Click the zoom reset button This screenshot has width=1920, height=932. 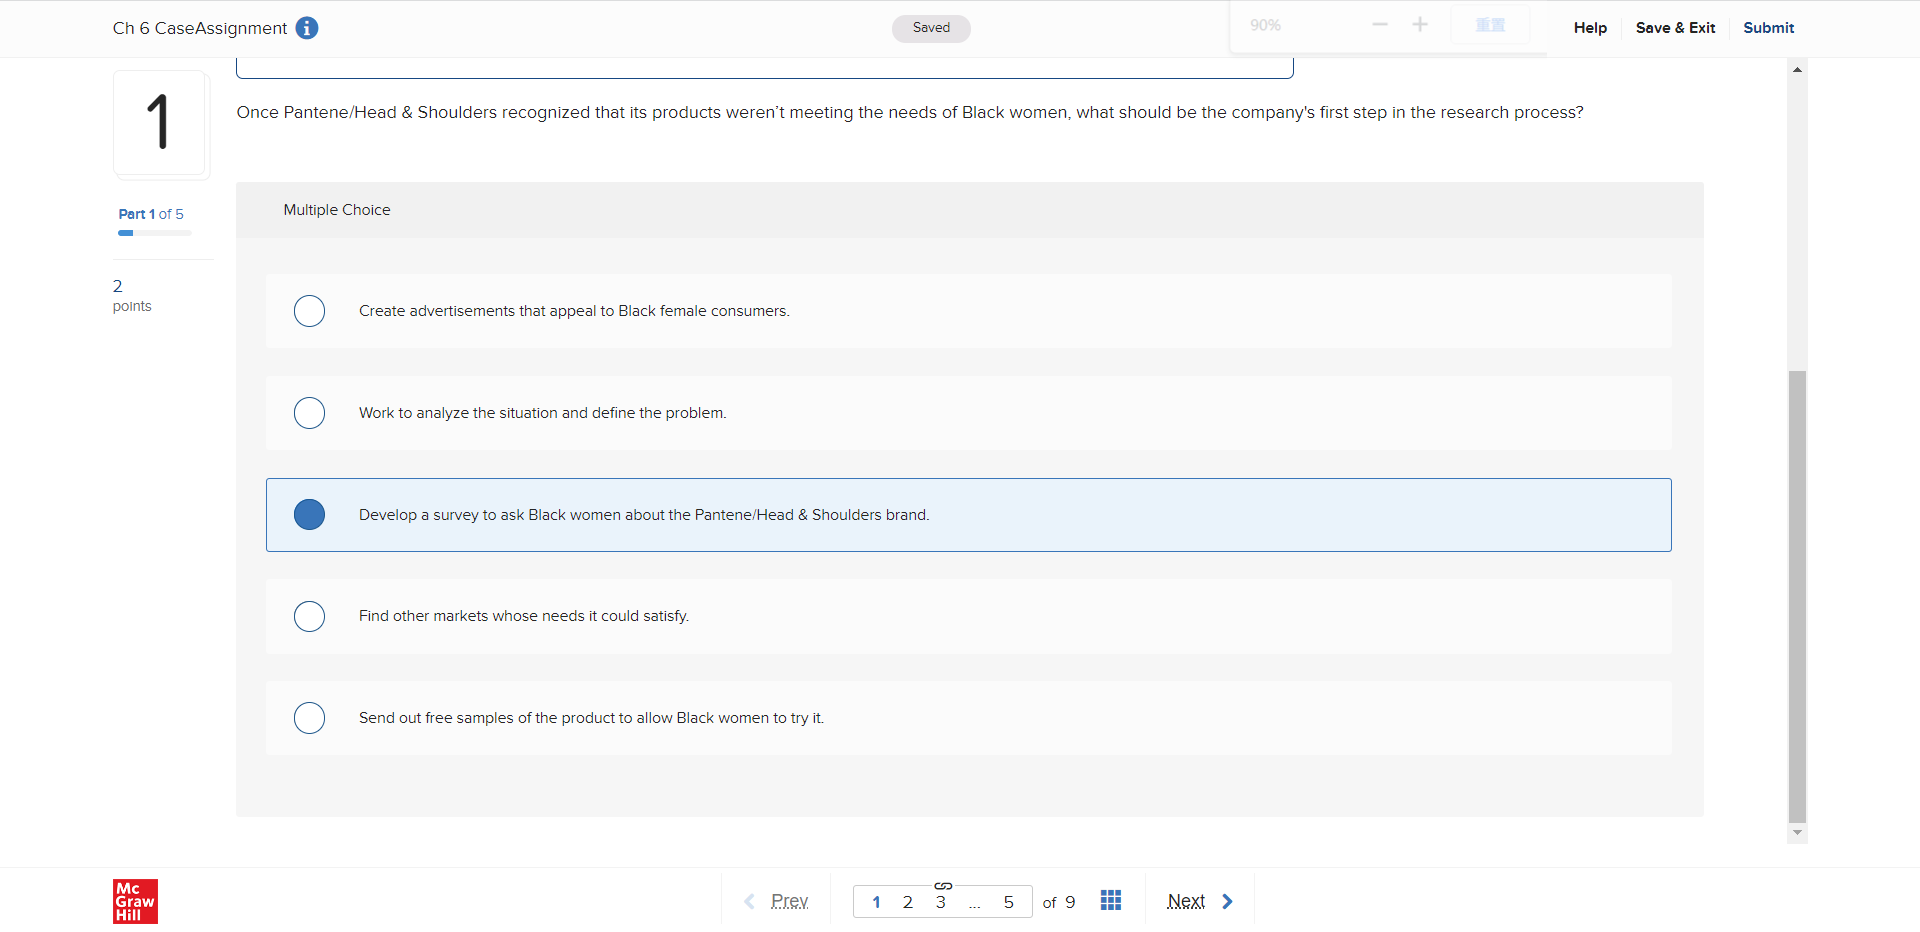point(1490,25)
